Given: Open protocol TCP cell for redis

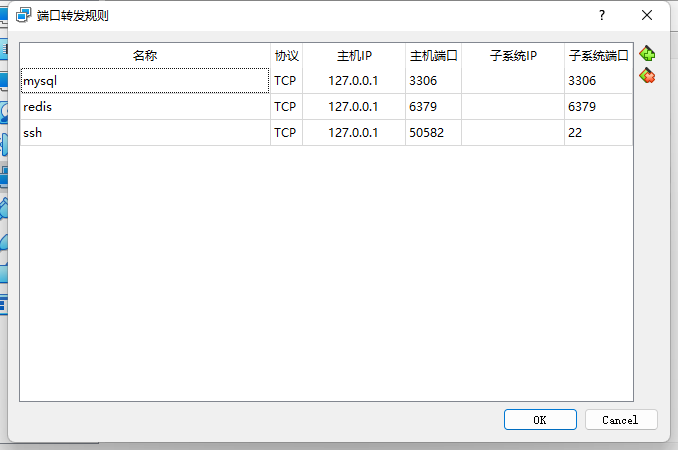Looking at the screenshot, I should [x=286, y=107].
